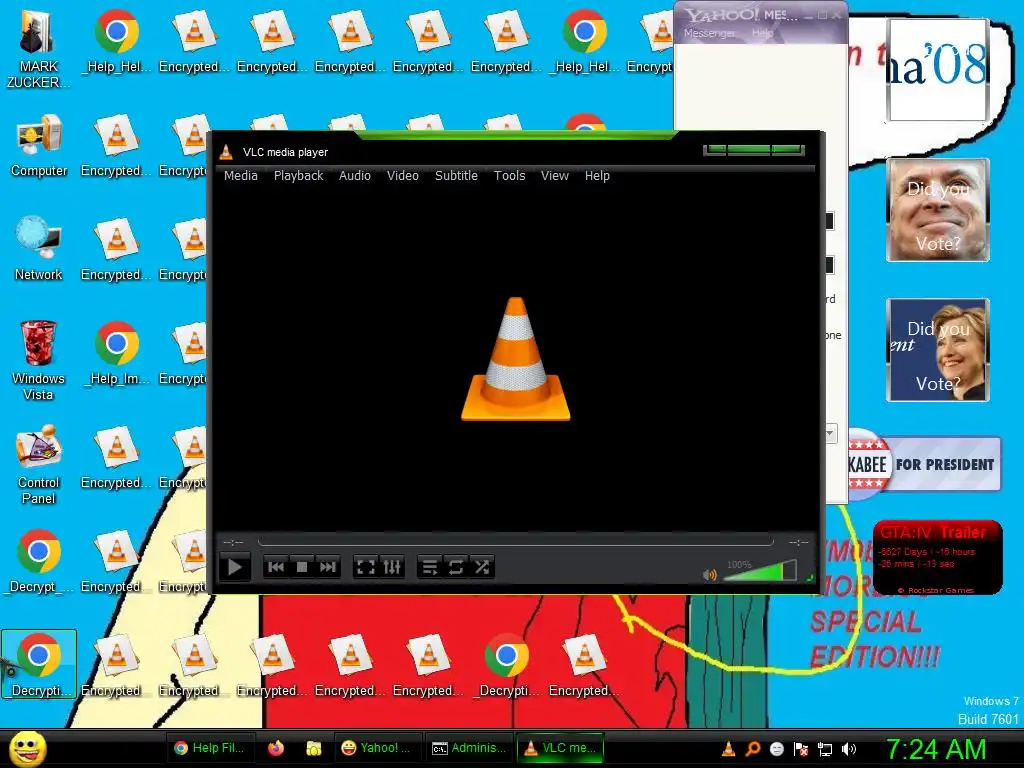The width and height of the screenshot is (1024, 768).
Task: Stop playback using the VLC Stop button
Action: pos(302,567)
